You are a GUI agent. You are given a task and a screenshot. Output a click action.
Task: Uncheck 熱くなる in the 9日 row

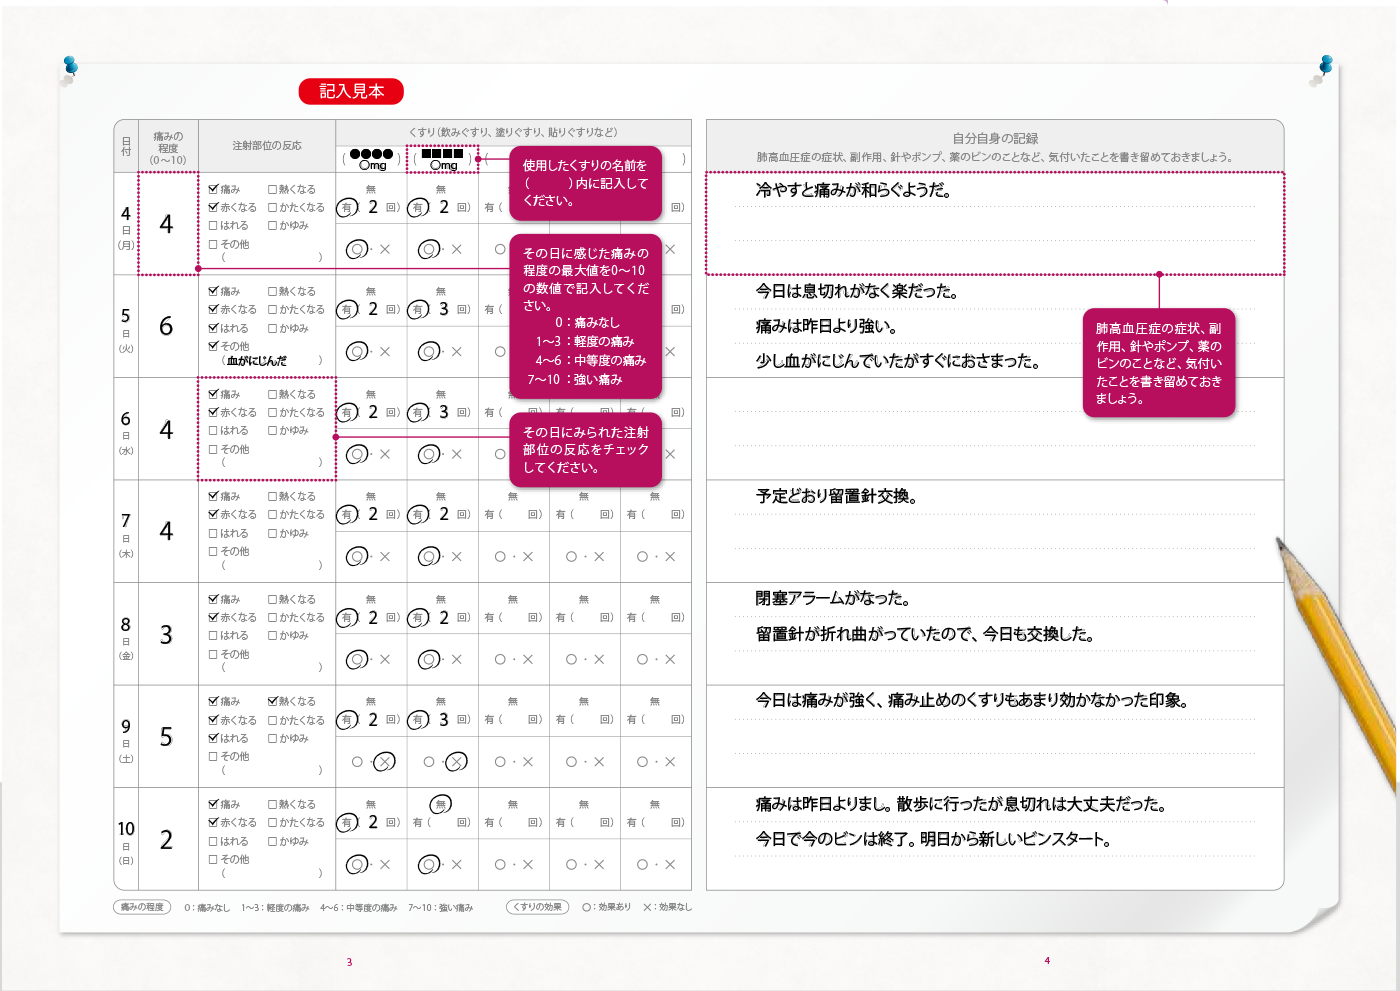pos(273,701)
